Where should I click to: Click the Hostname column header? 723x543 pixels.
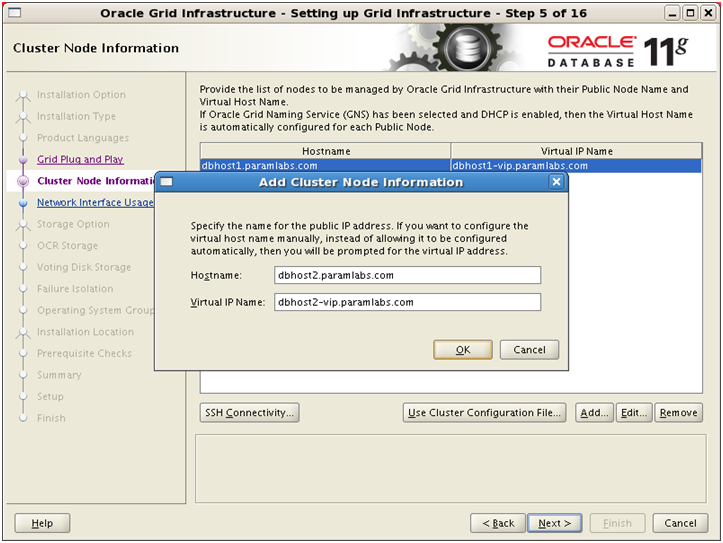326,151
